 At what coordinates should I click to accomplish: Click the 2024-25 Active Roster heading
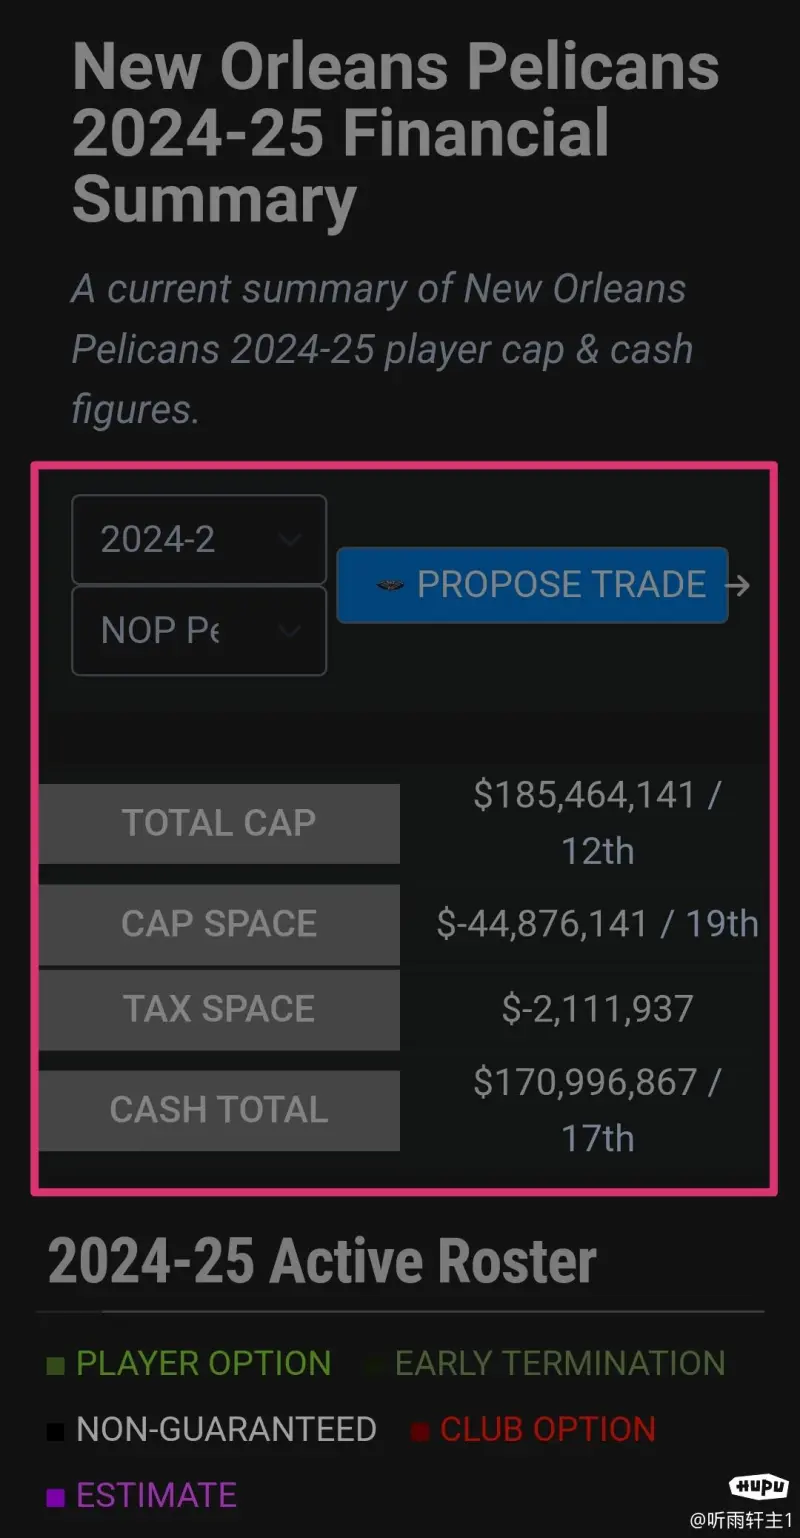(322, 1261)
